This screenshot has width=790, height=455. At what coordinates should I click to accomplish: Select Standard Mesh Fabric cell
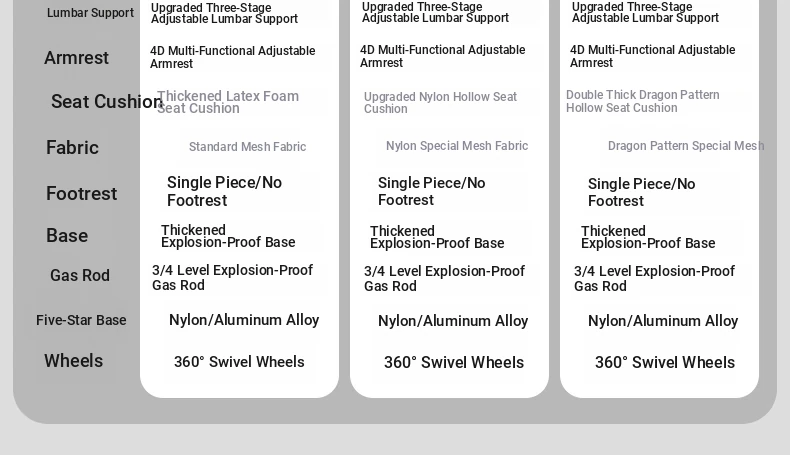point(247,147)
